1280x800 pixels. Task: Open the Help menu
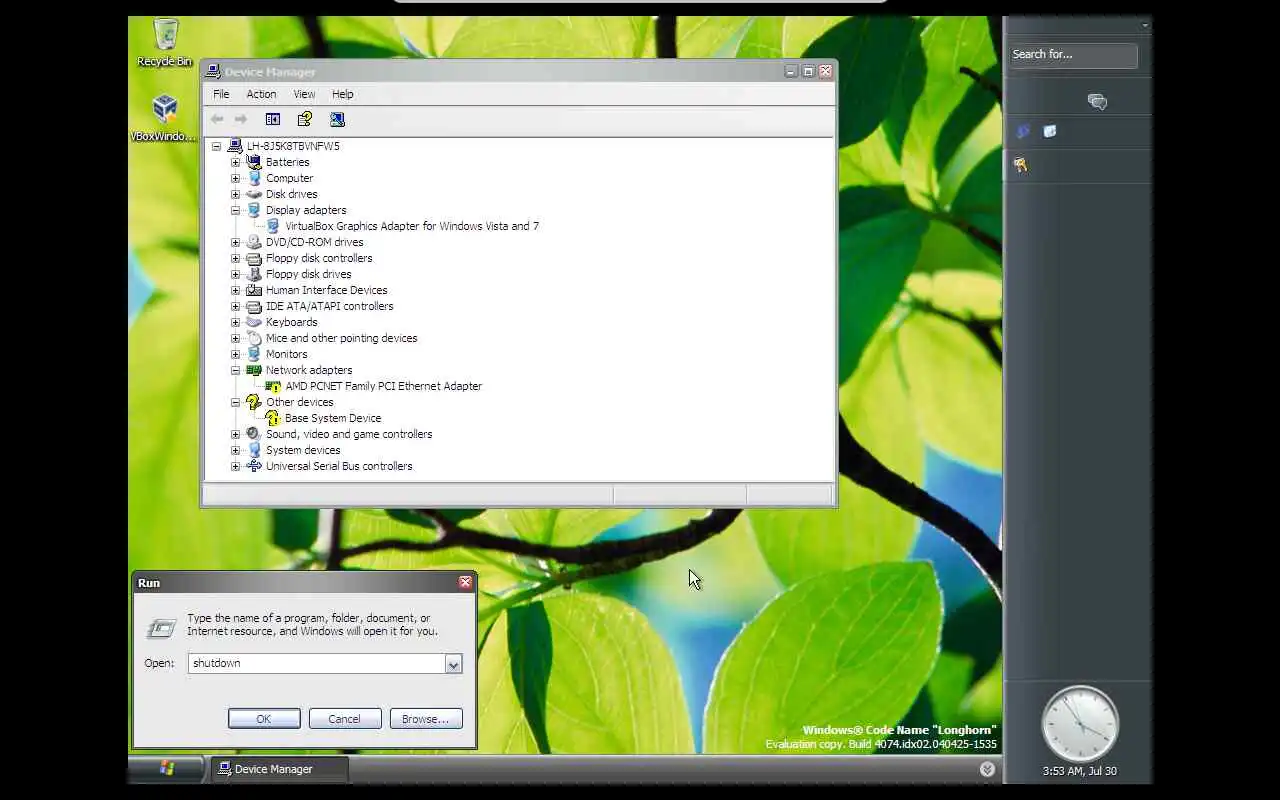click(x=342, y=94)
